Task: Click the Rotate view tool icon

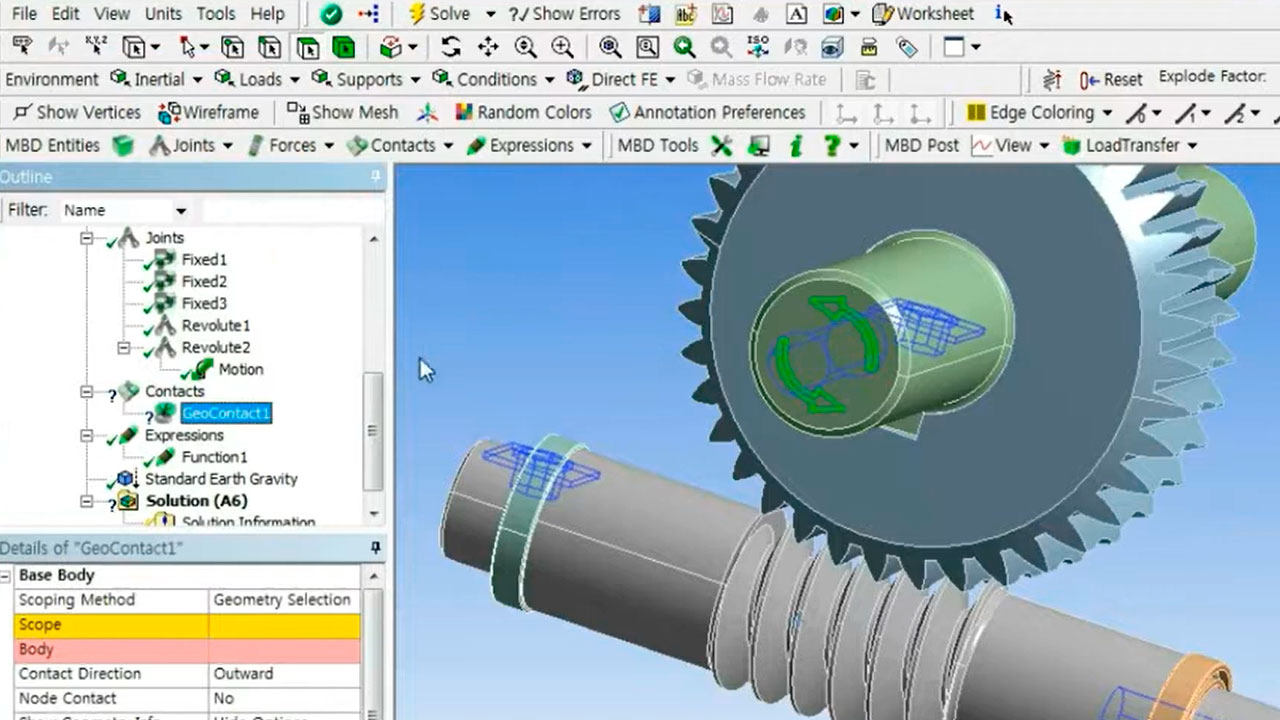Action: tap(451, 47)
